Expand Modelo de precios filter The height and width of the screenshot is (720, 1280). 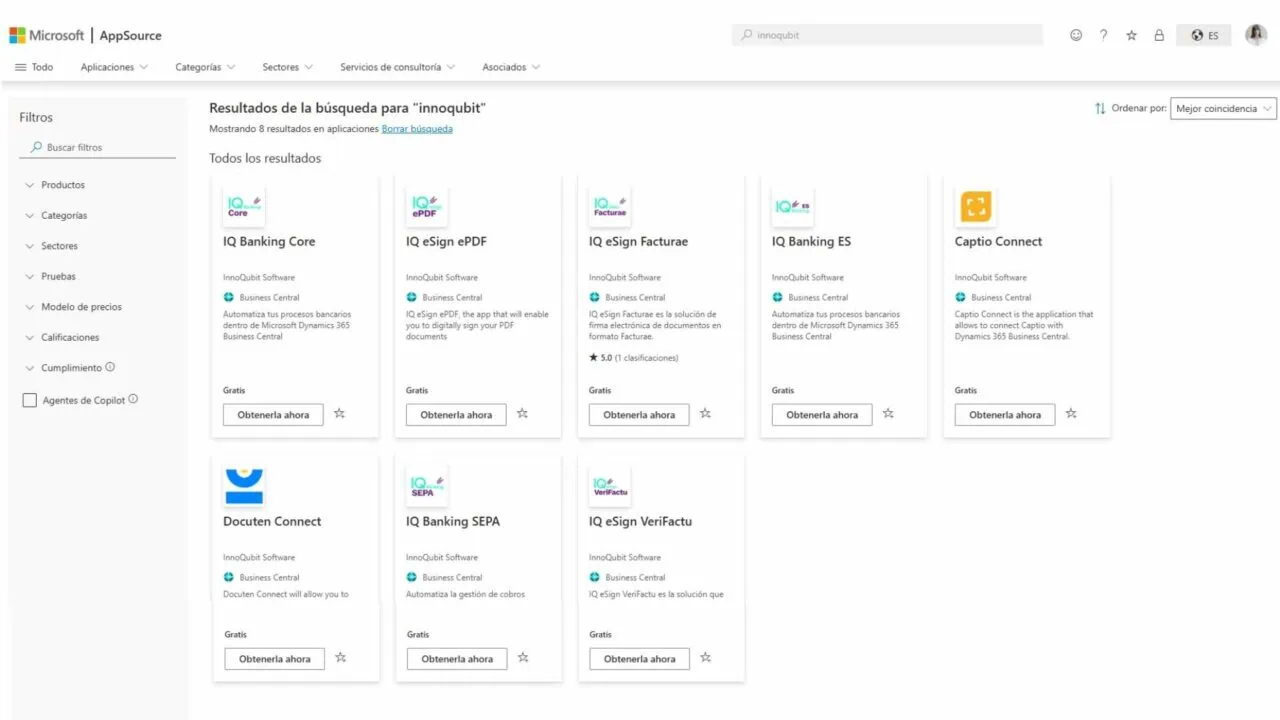pos(73,307)
